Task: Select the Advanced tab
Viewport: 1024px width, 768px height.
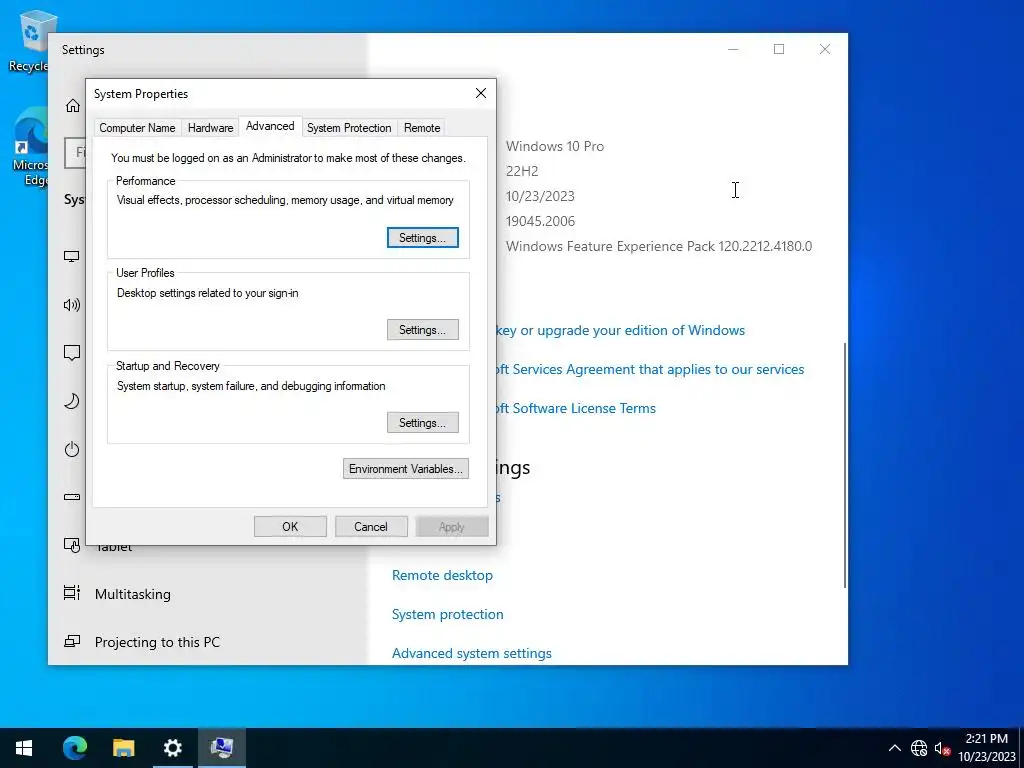Action: [270, 126]
